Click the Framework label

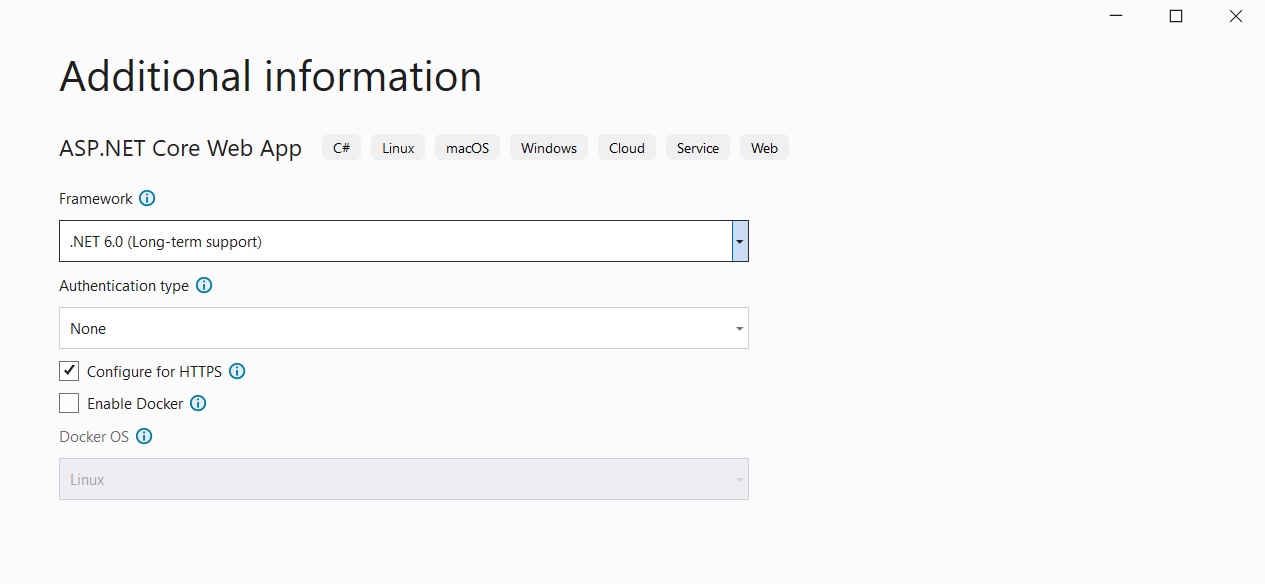coord(96,198)
